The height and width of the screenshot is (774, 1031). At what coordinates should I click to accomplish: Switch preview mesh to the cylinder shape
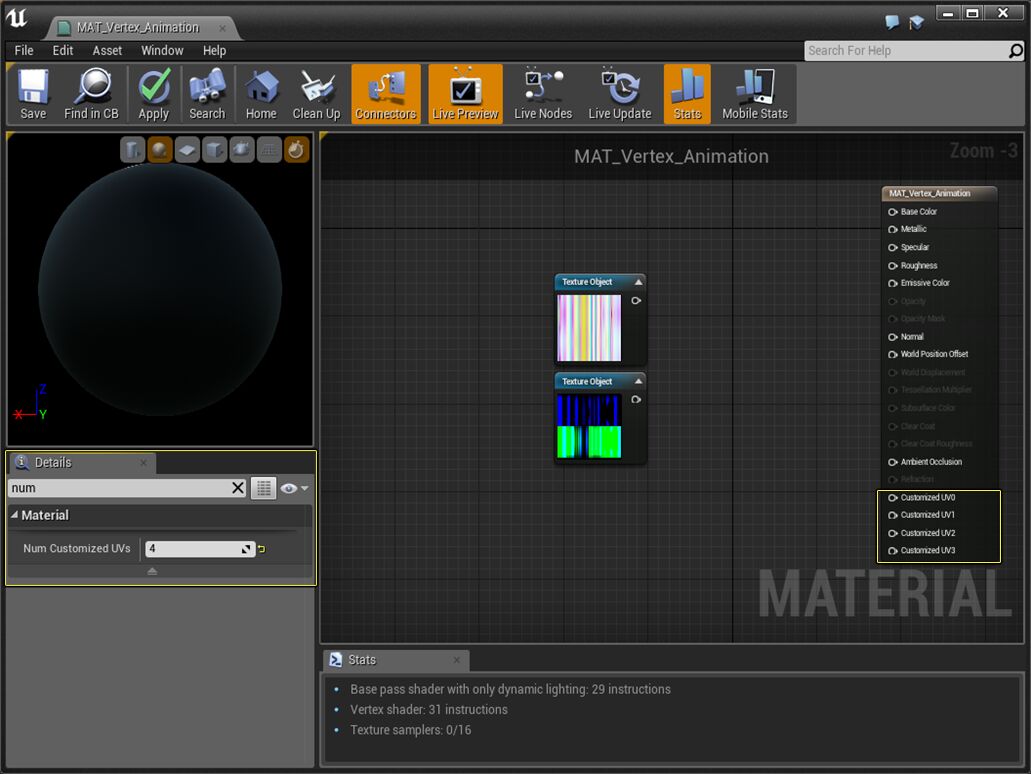pyautogui.click(x=132, y=149)
